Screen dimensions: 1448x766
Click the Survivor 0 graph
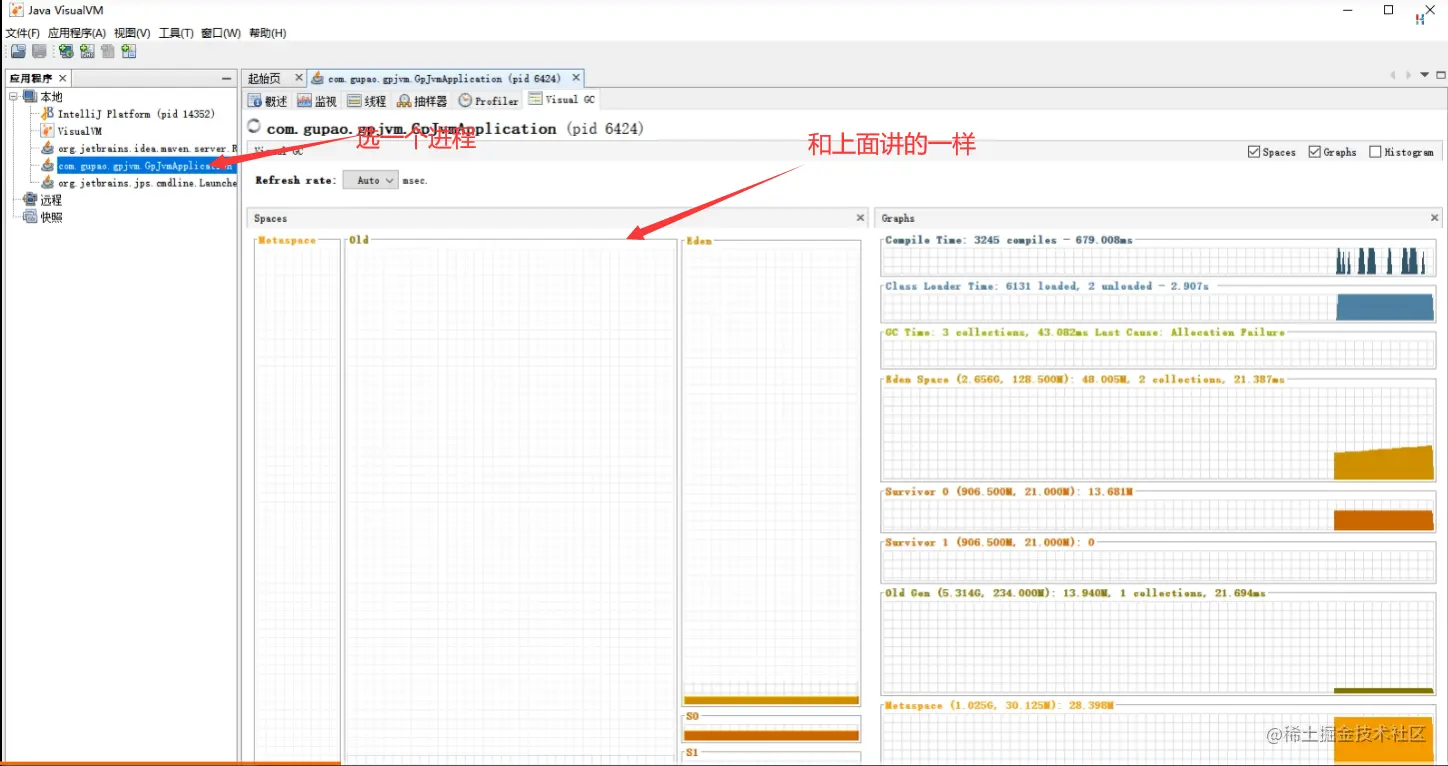pyautogui.click(x=1160, y=514)
